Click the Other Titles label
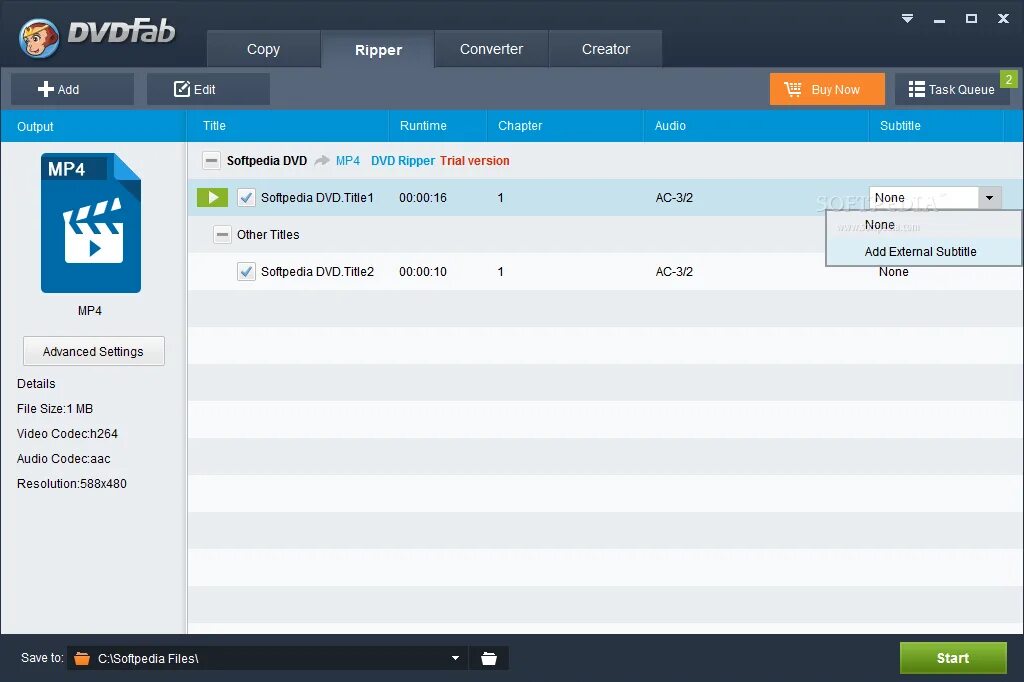This screenshot has height=682, width=1024. click(x=268, y=235)
